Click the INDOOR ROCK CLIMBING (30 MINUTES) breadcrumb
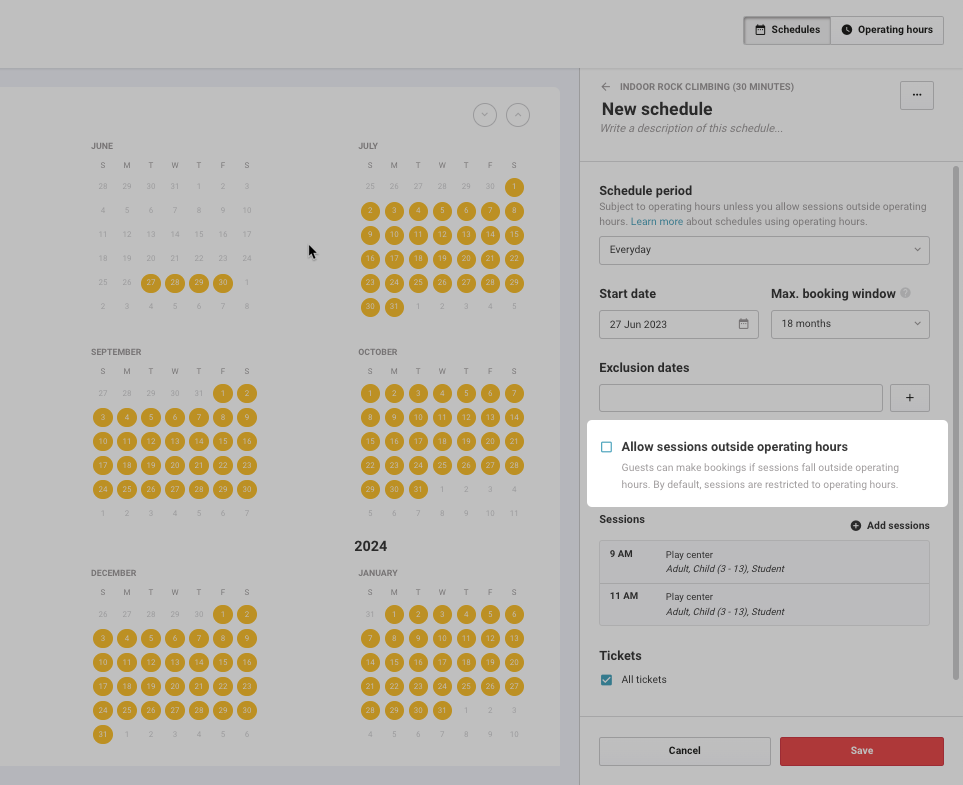Viewport: 963px width, 785px height. (x=706, y=87)
